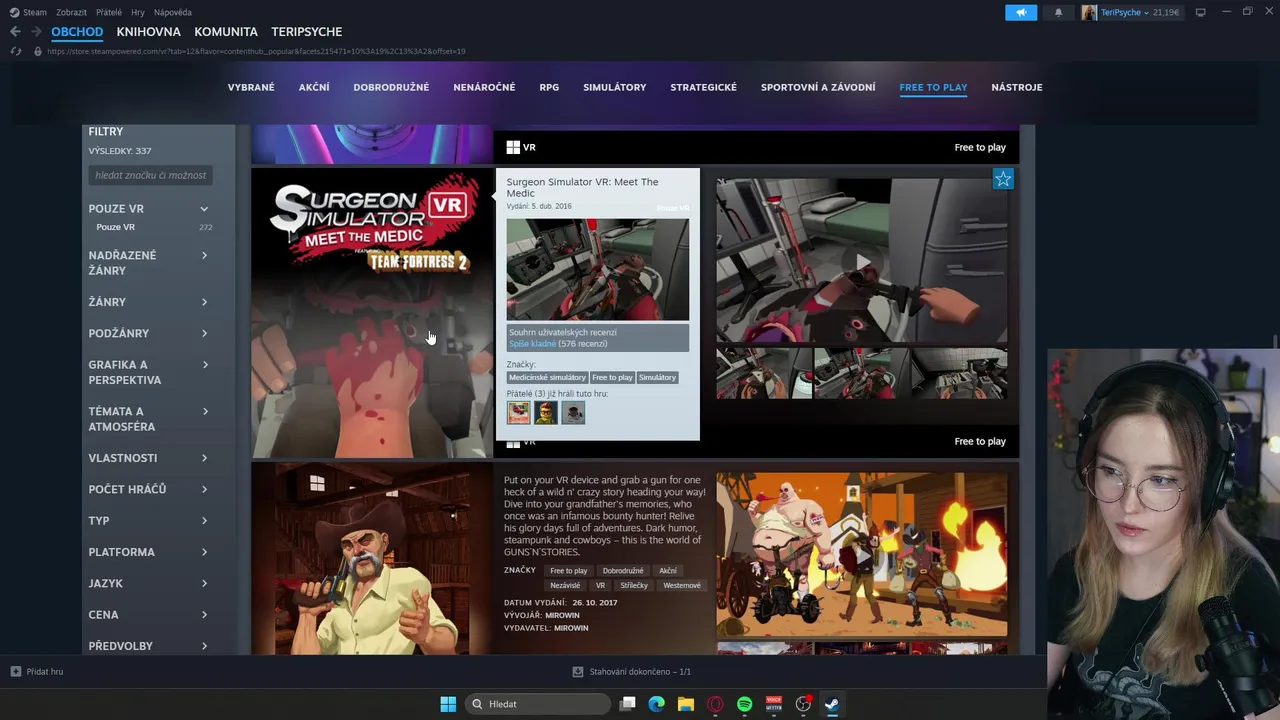Click in the hledat značku filter search field

[150, 175]
